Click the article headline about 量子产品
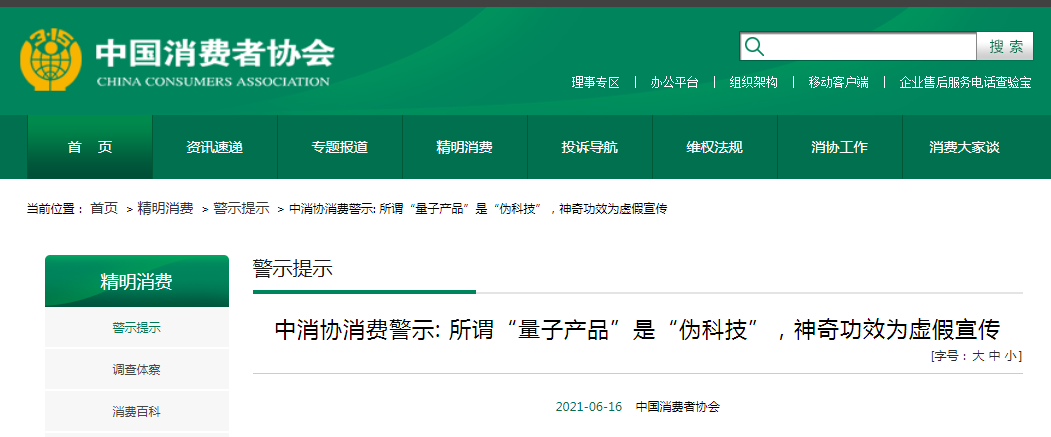The image size is (1051, 437). tap(637, 330)
